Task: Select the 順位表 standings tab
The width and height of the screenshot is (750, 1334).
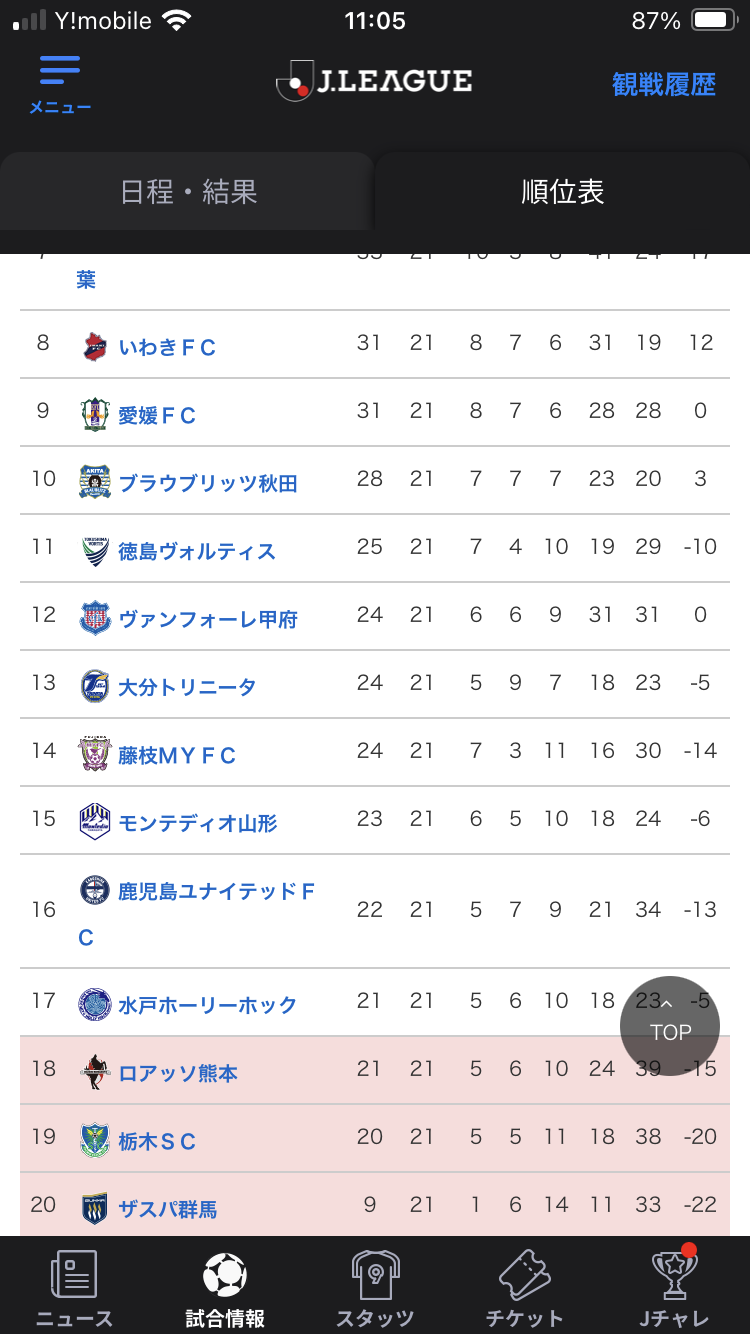Action: [x=562, y=192]
